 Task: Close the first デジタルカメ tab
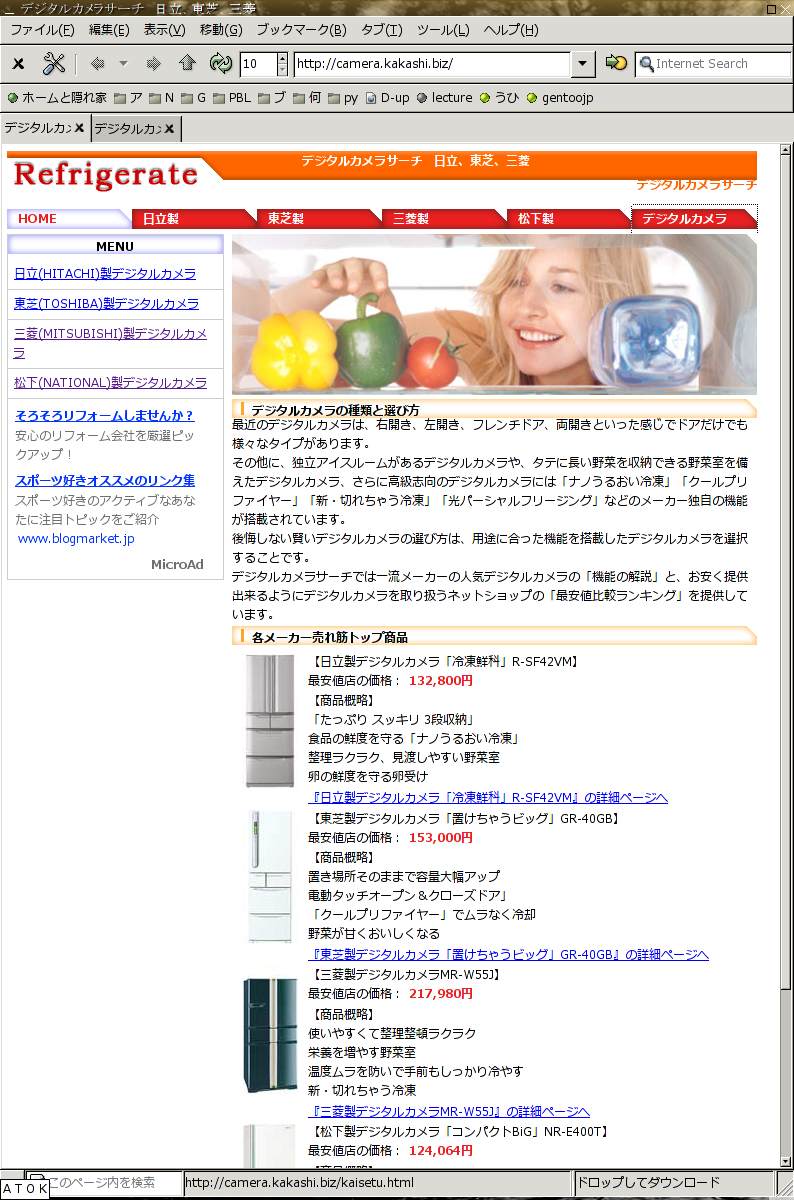pos(80,129)
